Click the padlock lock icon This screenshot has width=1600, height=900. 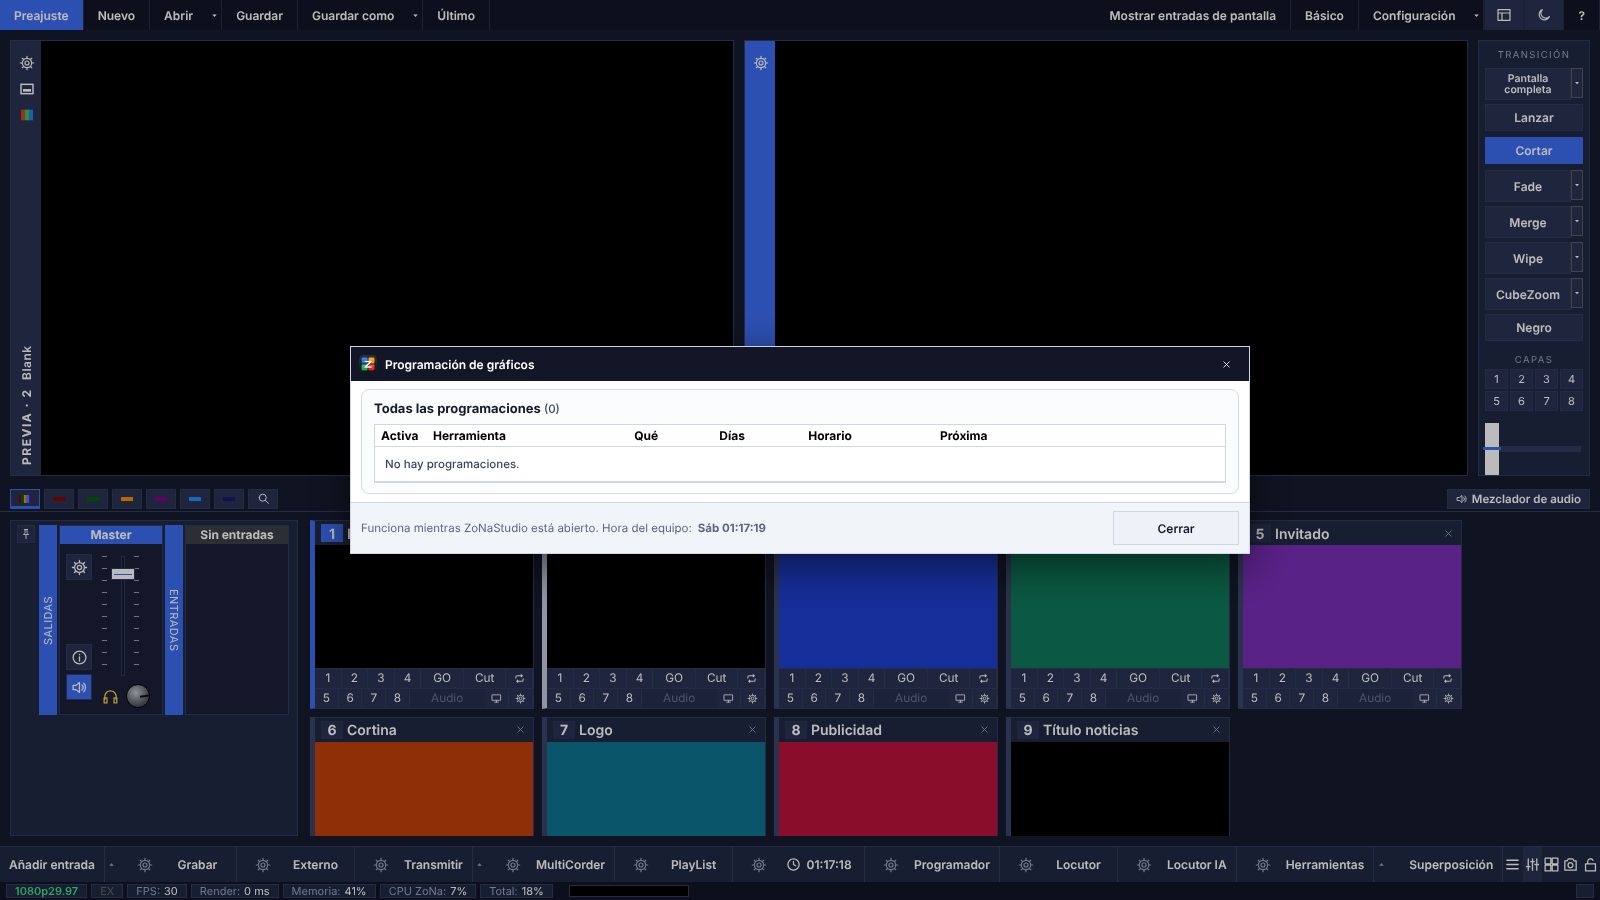[1590, 865]
